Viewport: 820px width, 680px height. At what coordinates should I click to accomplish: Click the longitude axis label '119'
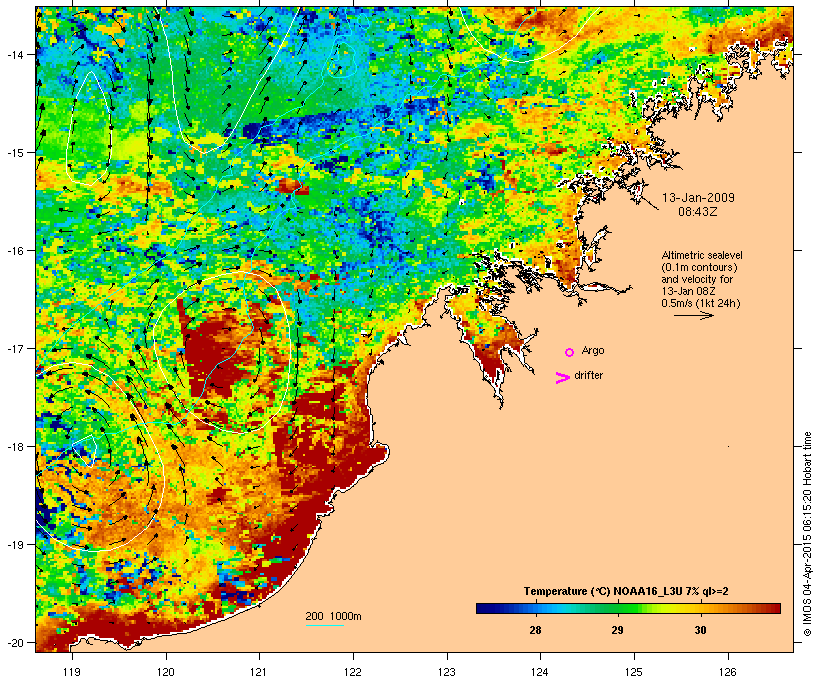(x=72, y=672)
